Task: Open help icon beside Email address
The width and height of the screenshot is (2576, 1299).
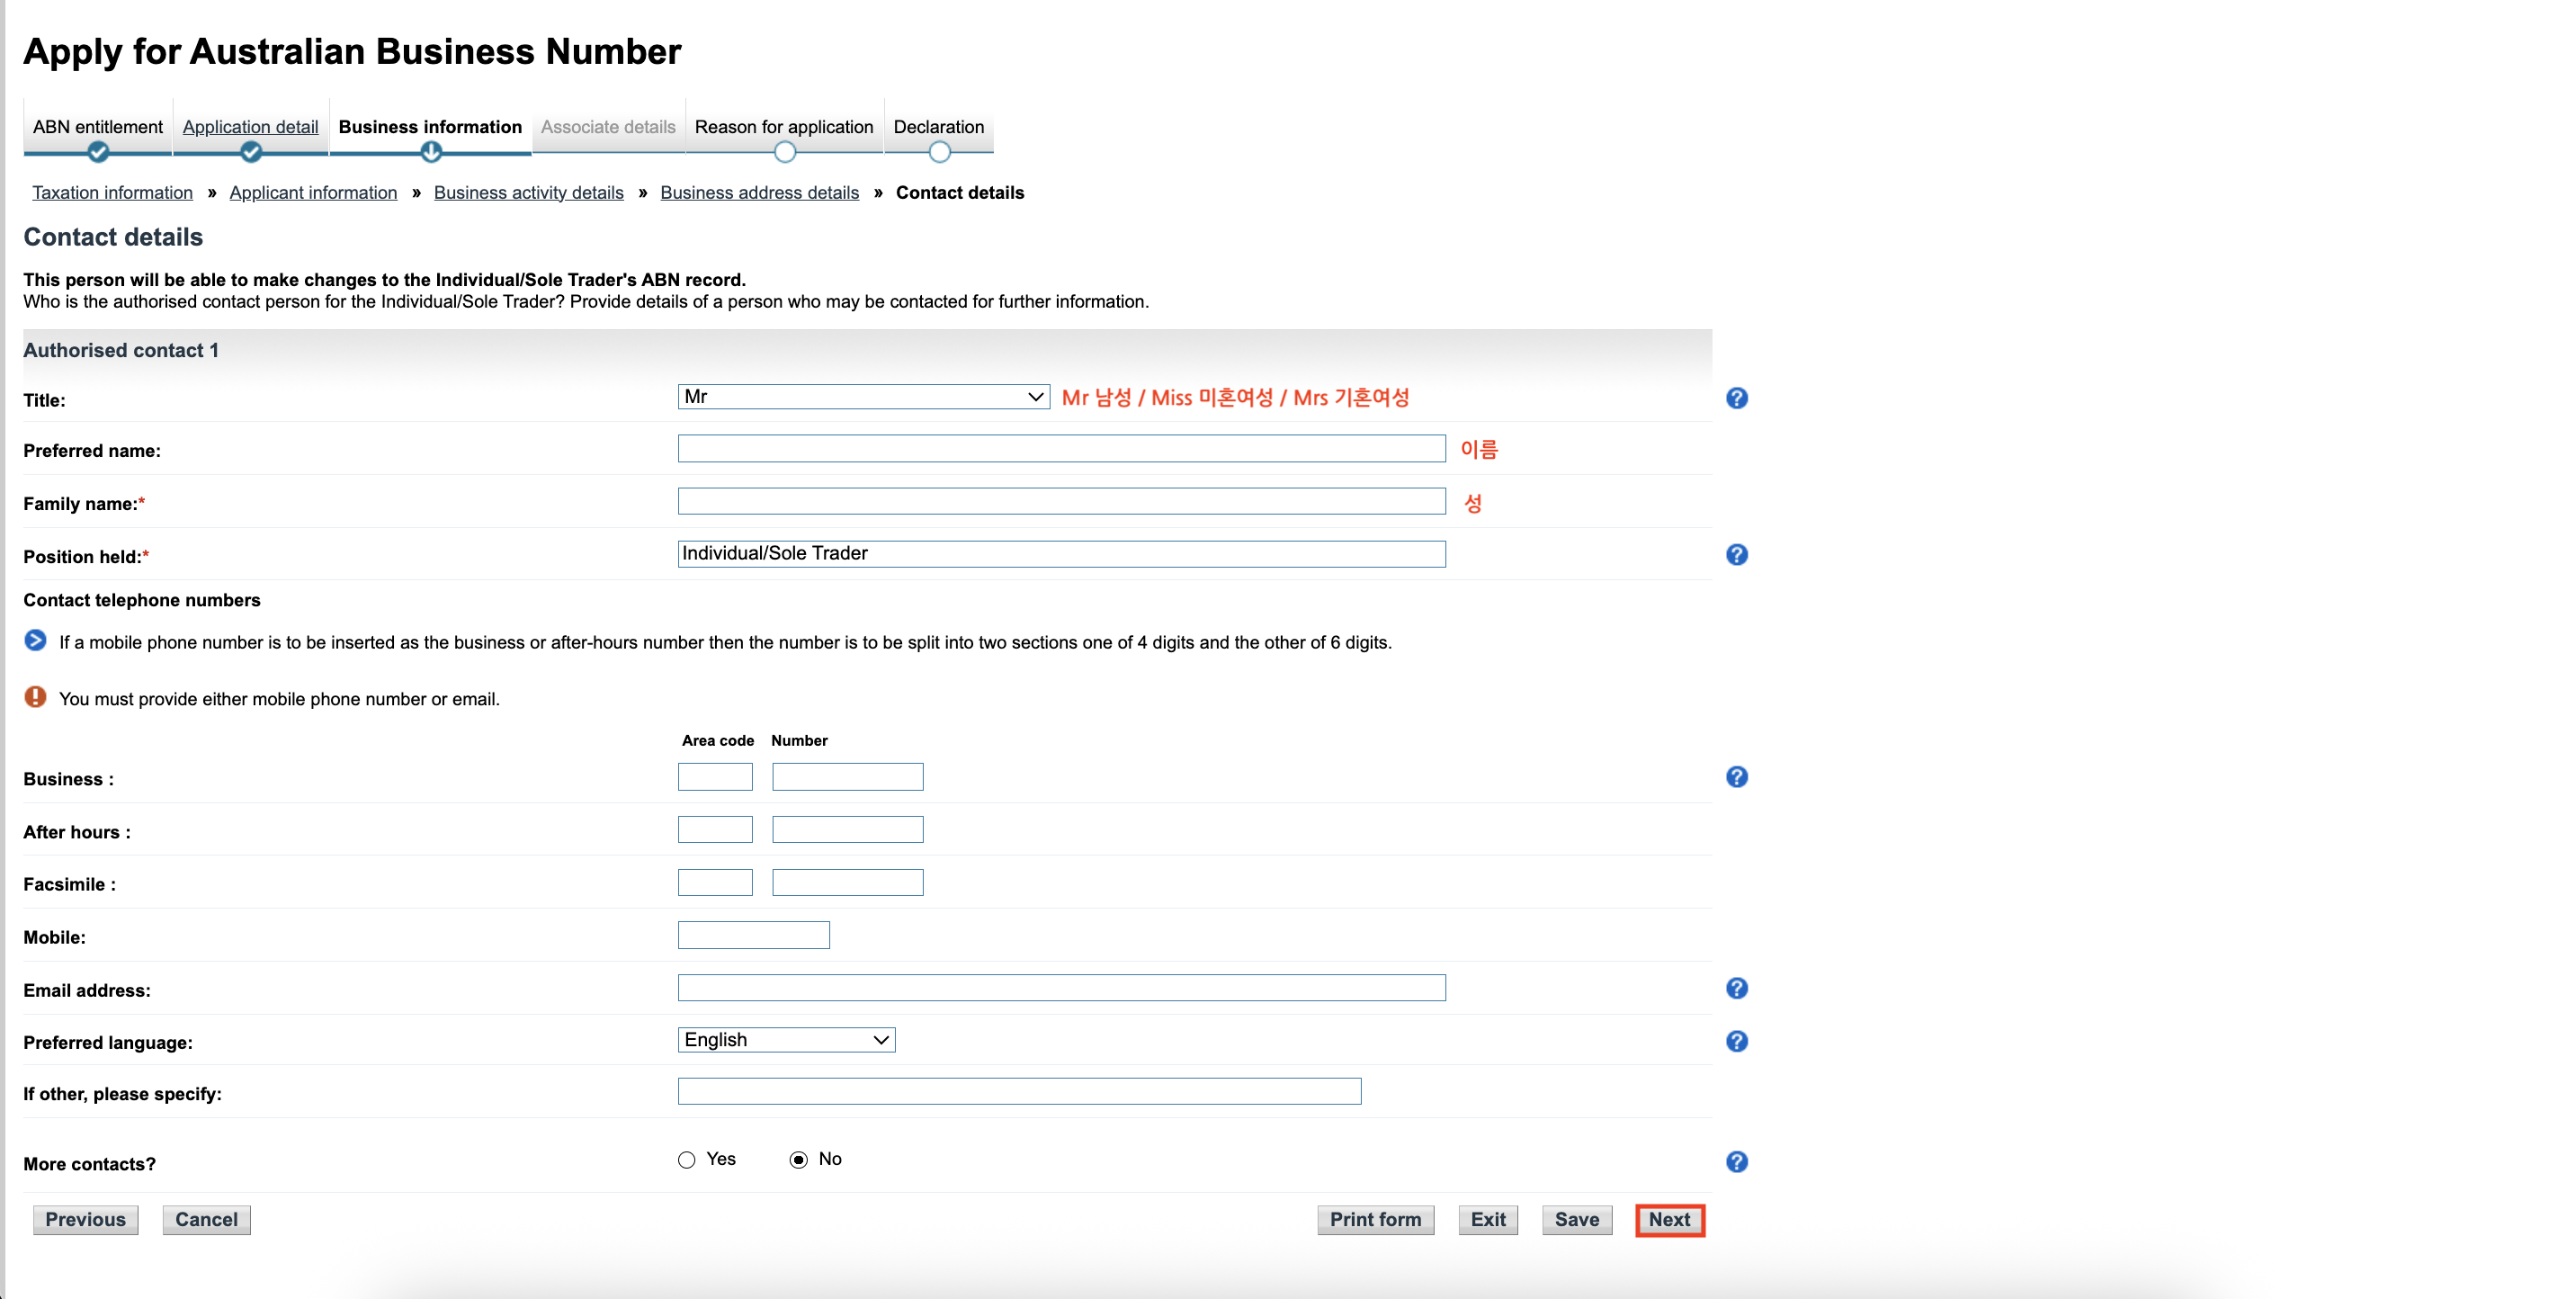Action: pos(1736,988)
